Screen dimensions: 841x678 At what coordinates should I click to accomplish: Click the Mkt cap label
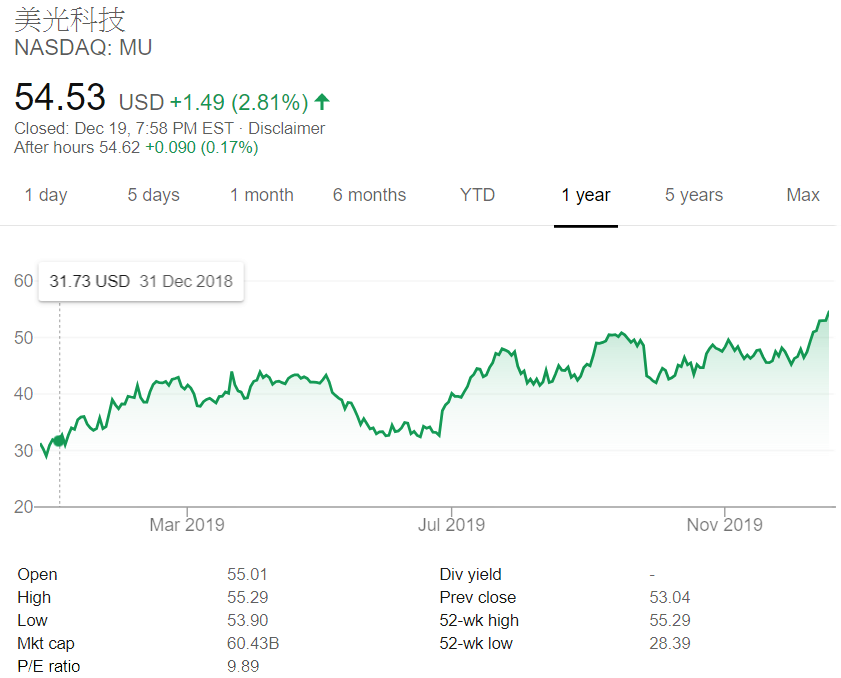click(x=46, y=644)
